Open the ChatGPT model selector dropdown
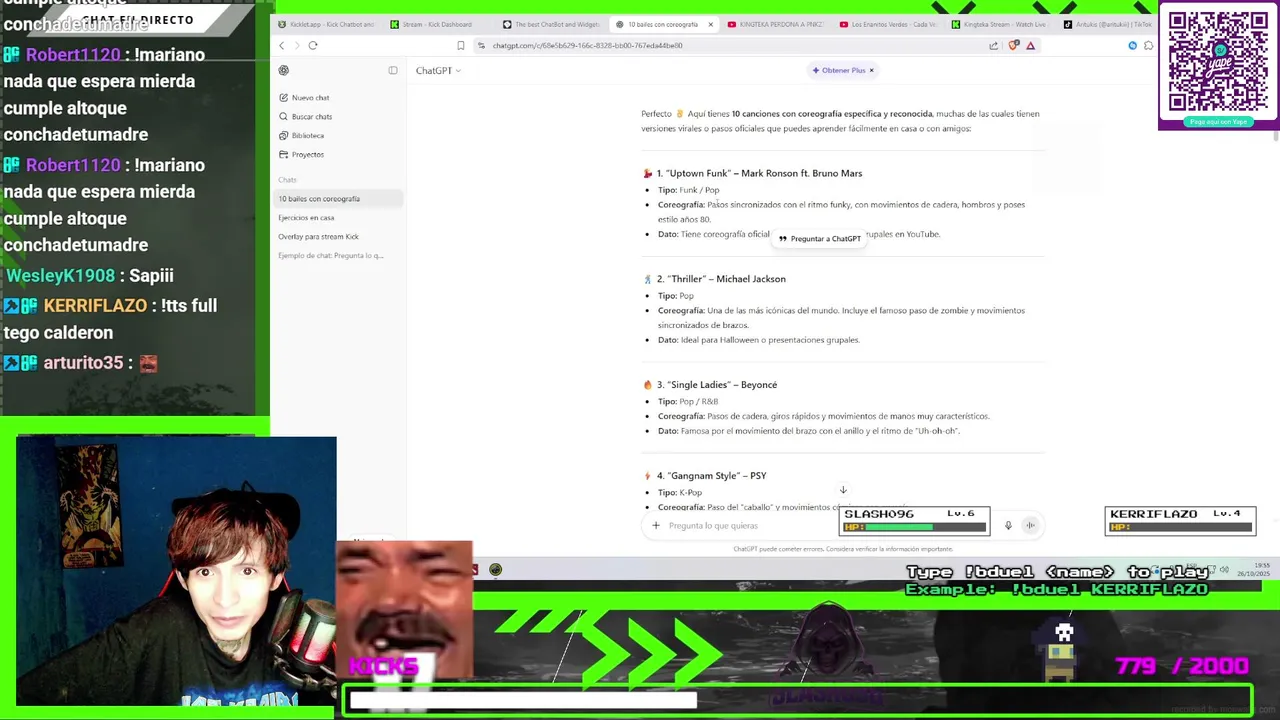 pyautogui.click(x=438, y=71)
